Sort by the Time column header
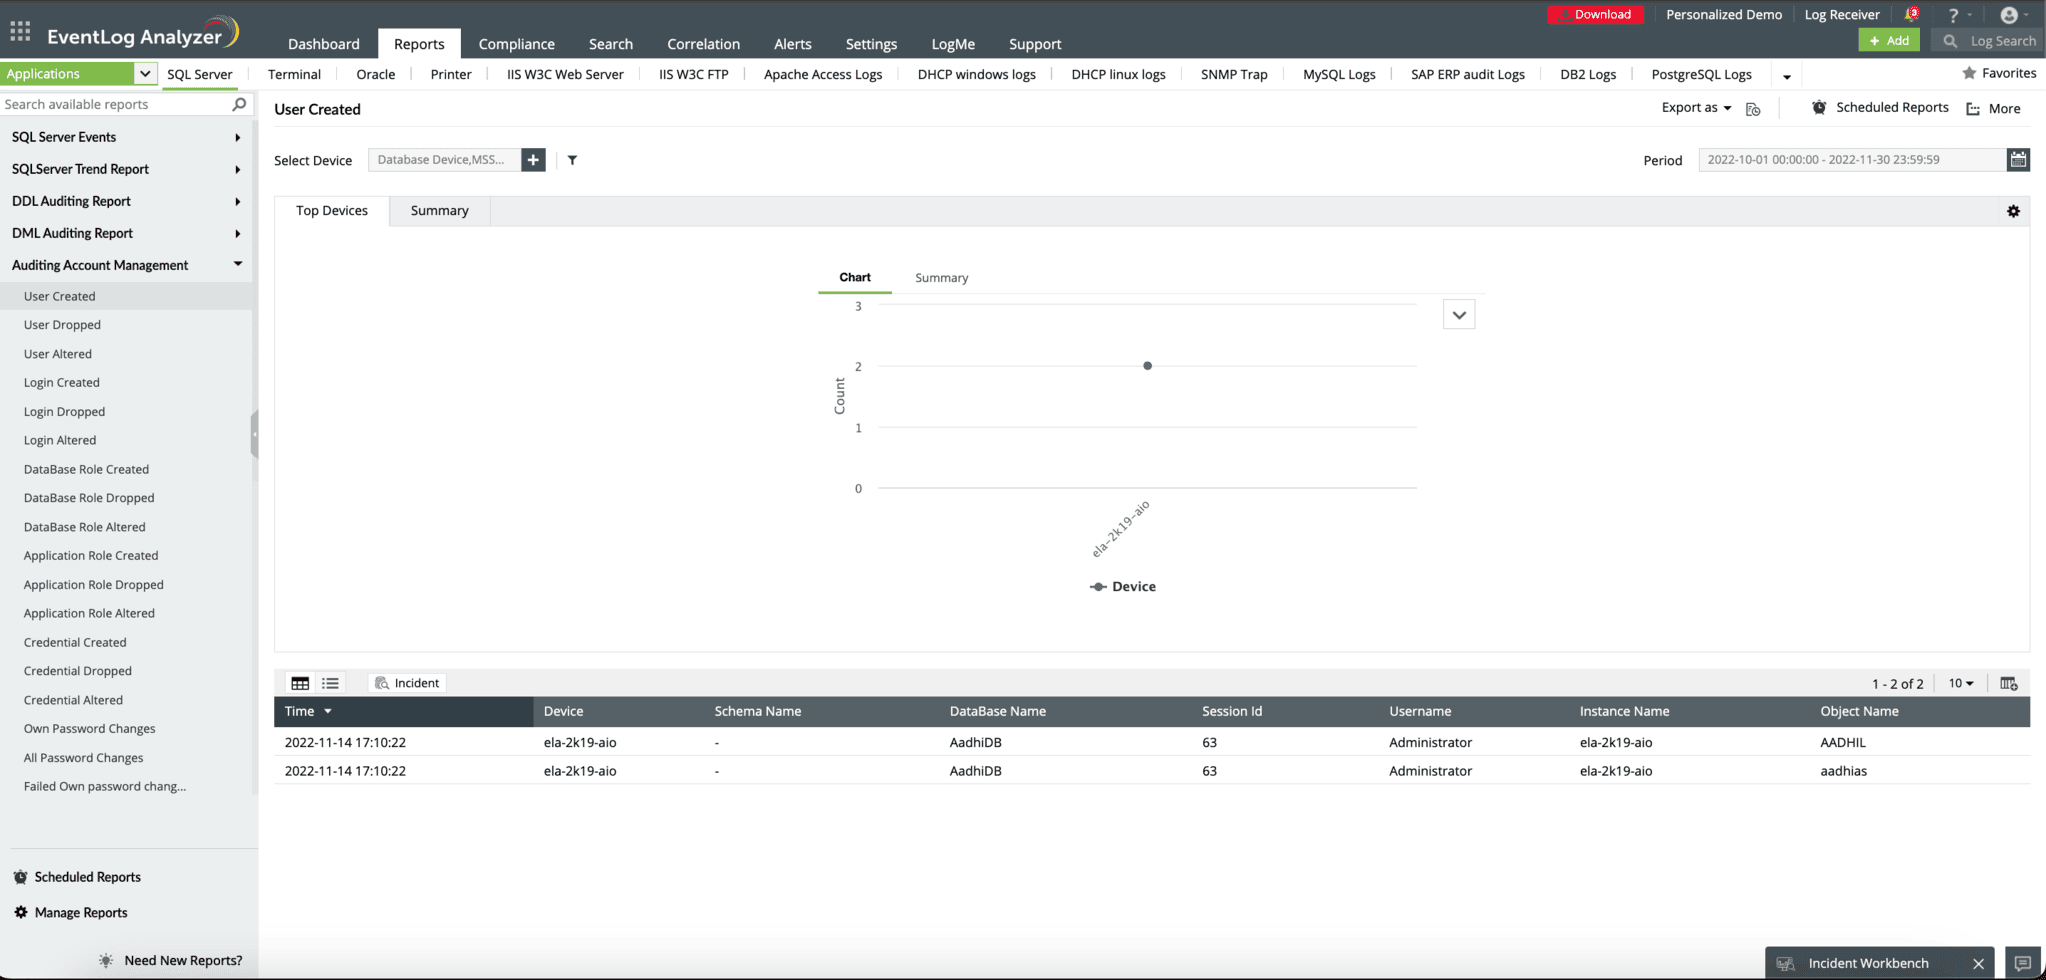Screen dimensions: 2046x980 coord(403,711)
